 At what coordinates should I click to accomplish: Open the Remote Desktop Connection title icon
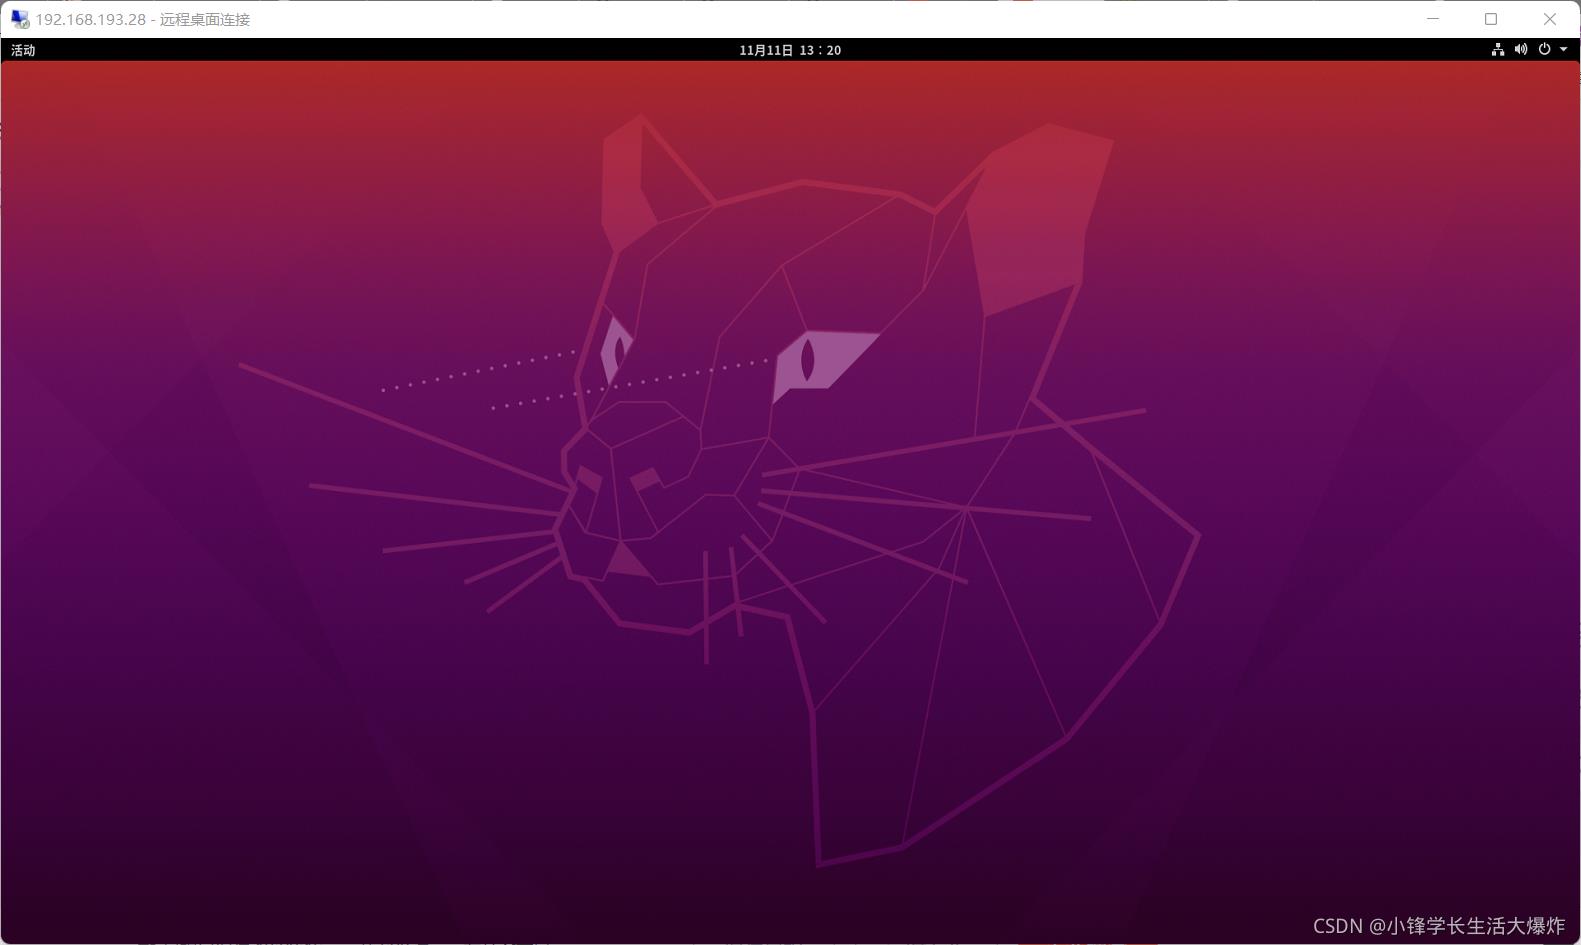tap(20, 19)
